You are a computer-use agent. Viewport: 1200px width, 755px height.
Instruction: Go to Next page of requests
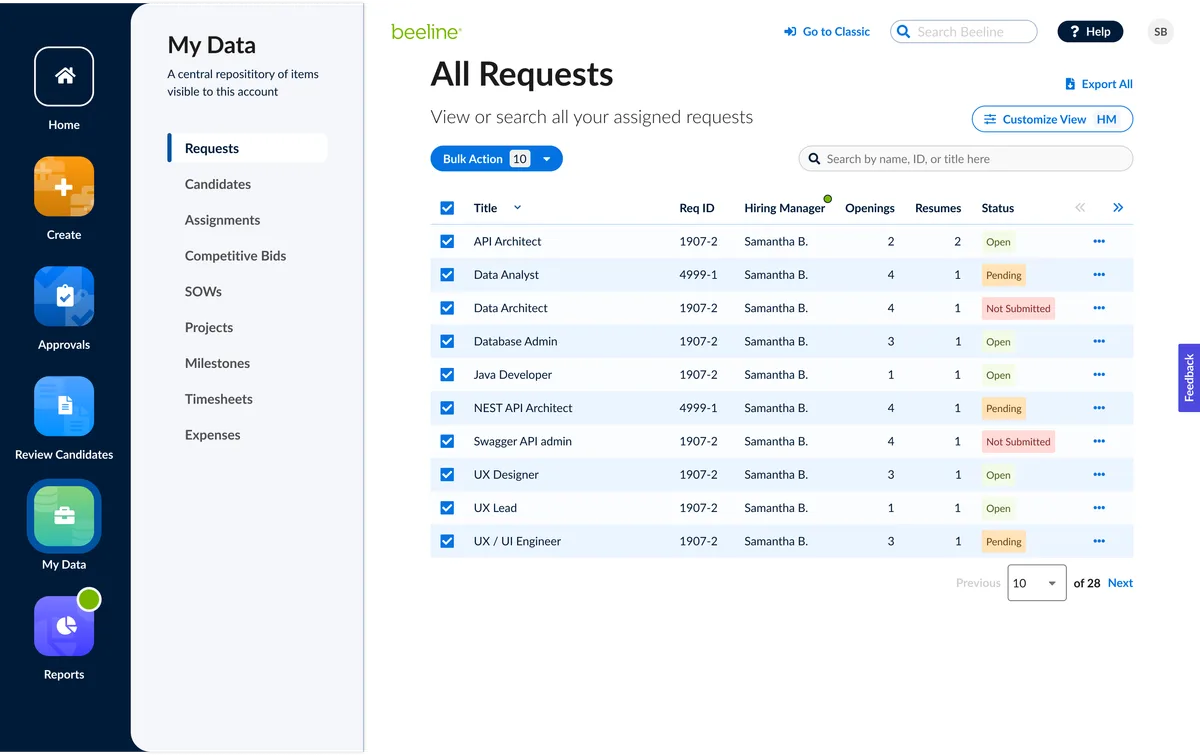[x=1120, y=583]
